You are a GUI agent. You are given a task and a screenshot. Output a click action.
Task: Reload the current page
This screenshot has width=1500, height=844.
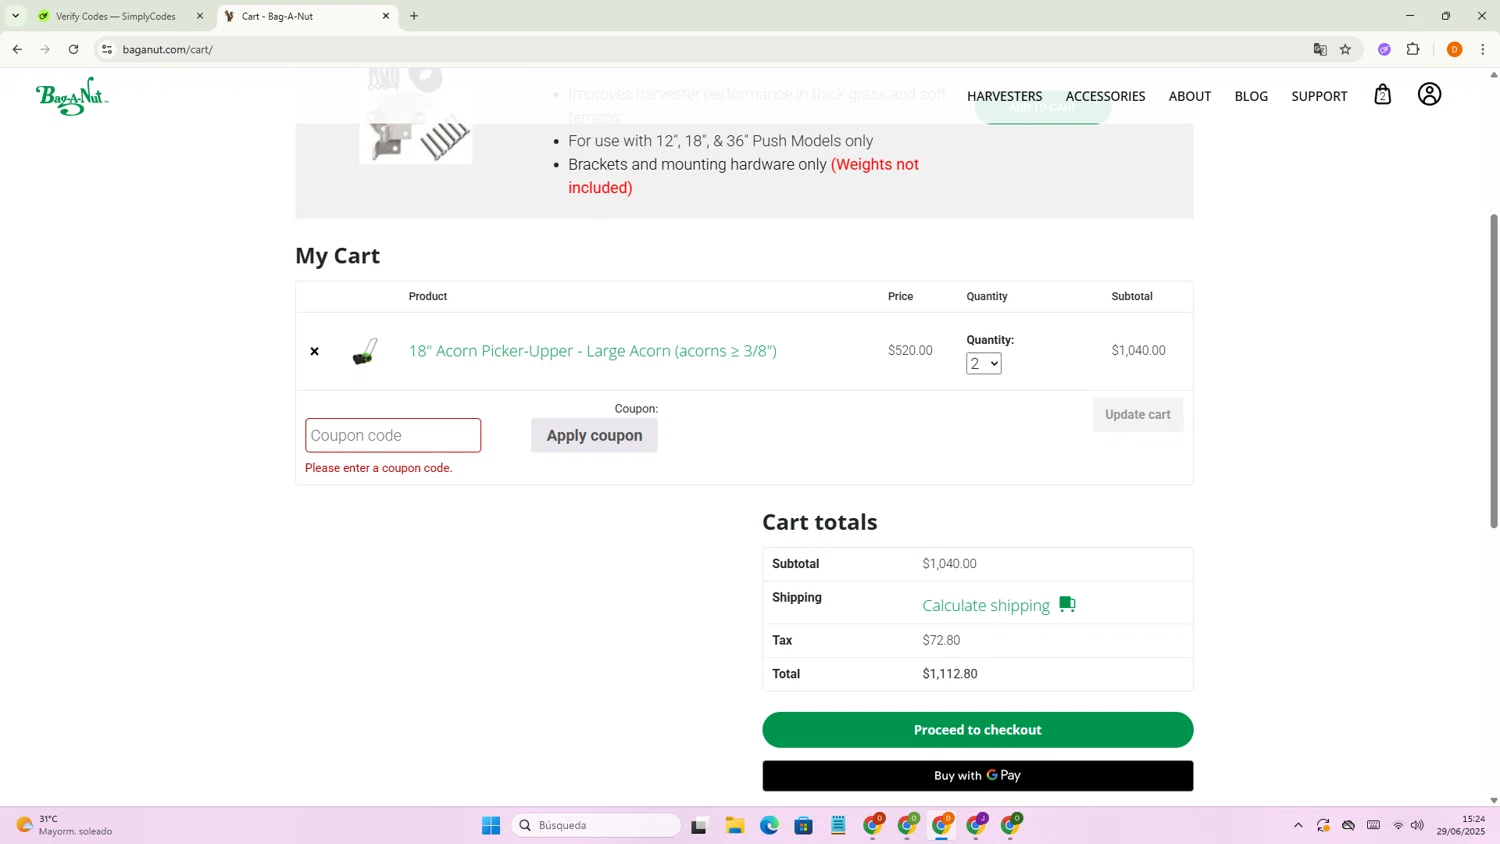click(x=73, y=49)
